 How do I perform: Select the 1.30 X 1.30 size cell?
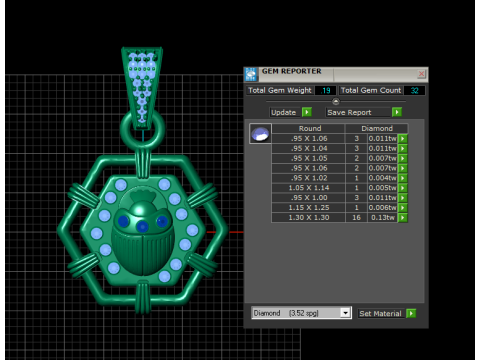(x=309, y=218)
